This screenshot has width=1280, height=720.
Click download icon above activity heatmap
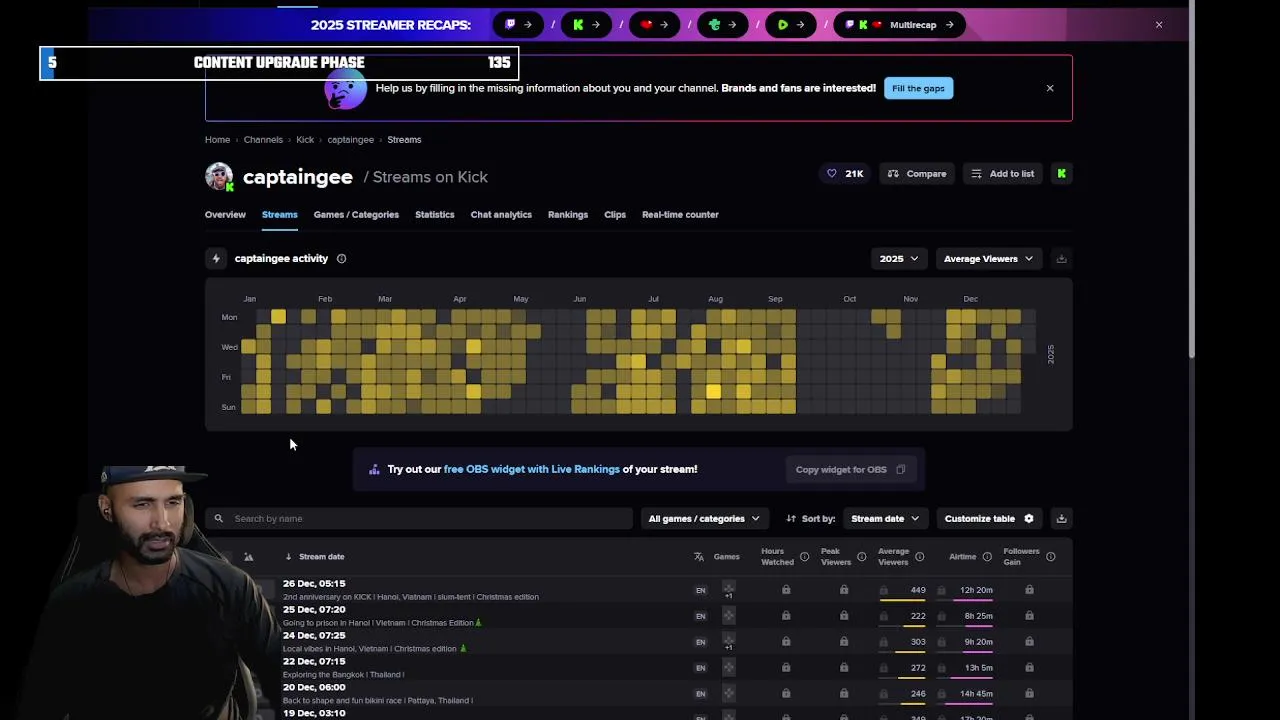pyautogui.click(x=1061, y=259)
